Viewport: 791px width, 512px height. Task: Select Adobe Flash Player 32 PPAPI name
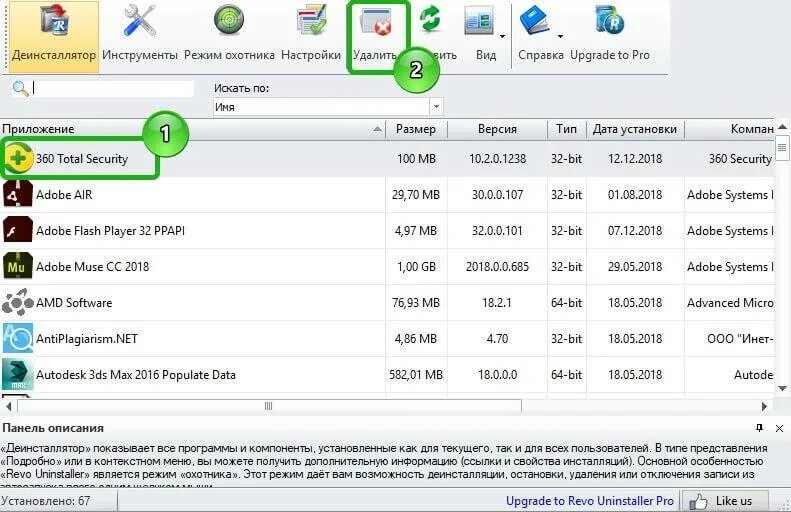coord(110,231)
